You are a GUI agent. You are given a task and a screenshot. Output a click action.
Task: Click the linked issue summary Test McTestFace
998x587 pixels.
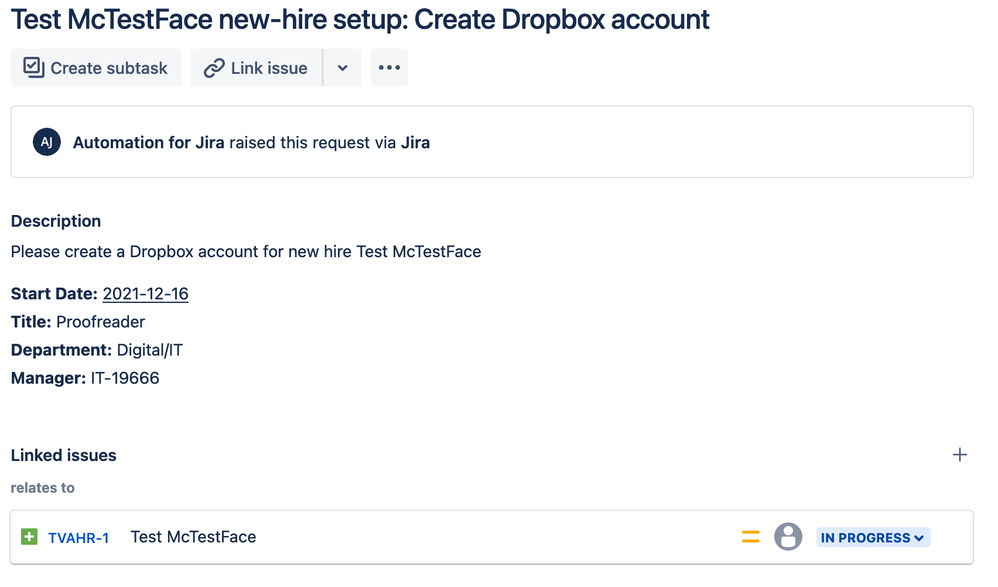pyautogui.click(x=193, y=537)
